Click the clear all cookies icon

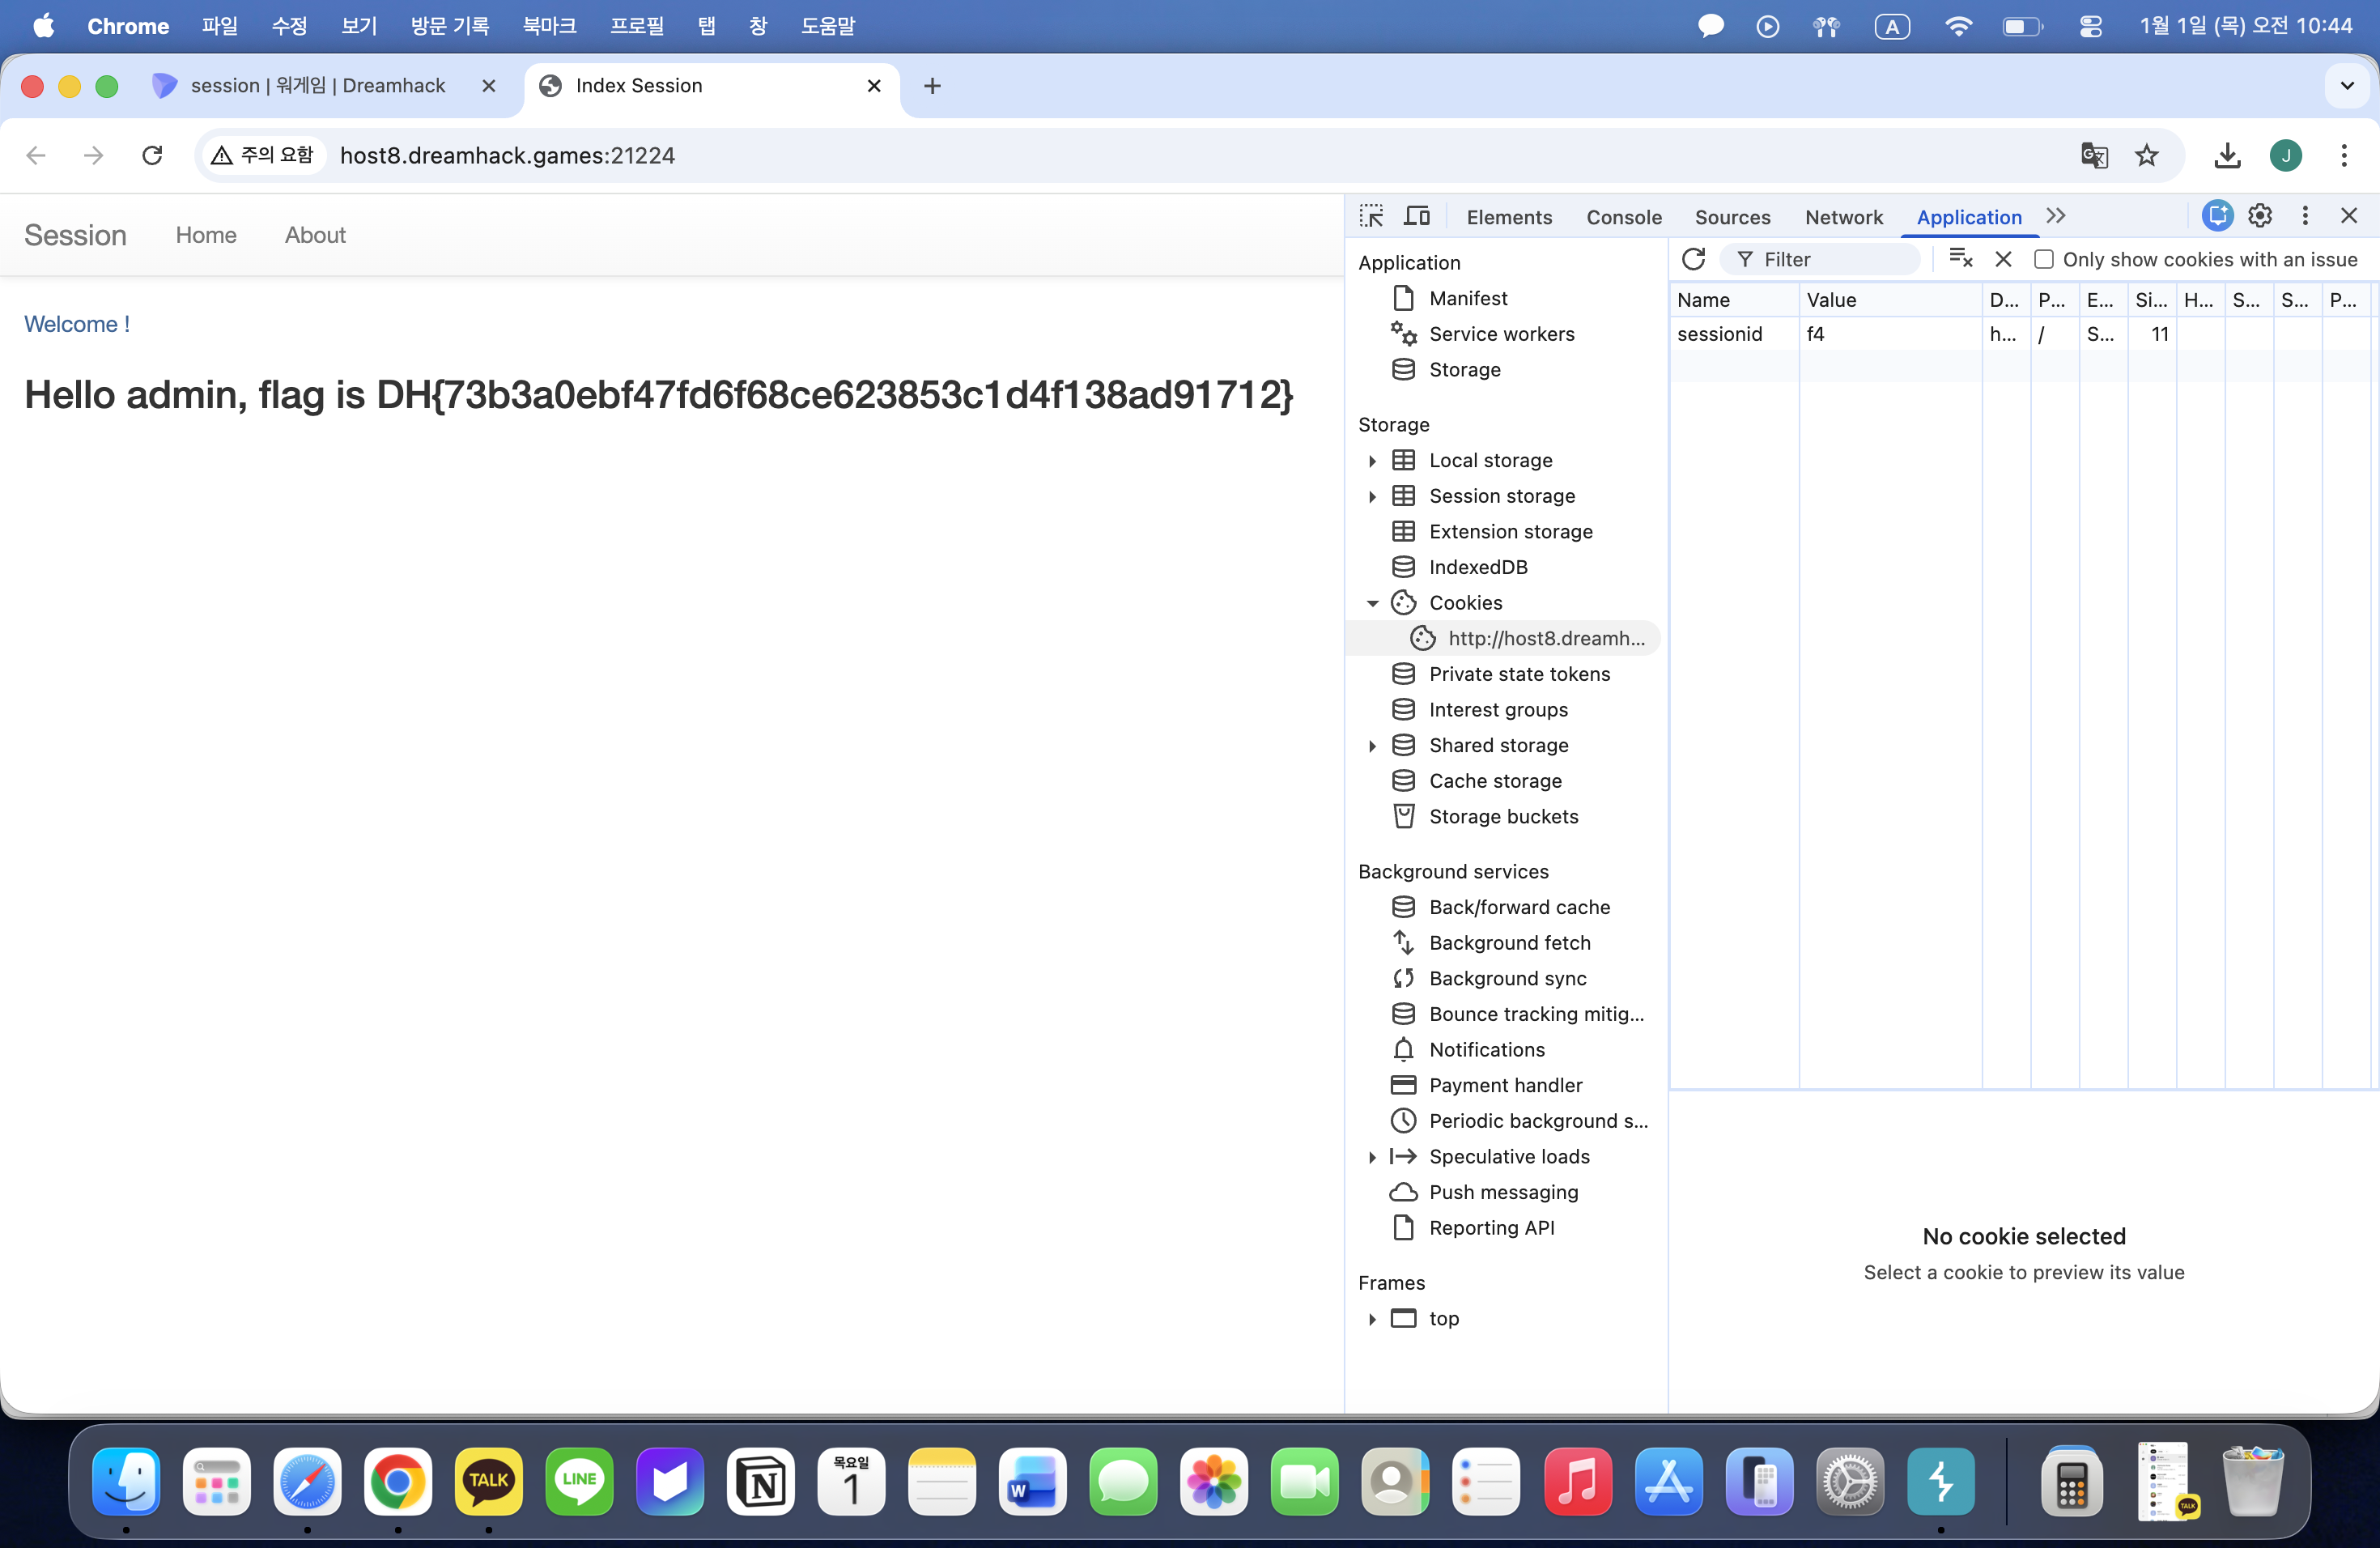point(1960,259)
